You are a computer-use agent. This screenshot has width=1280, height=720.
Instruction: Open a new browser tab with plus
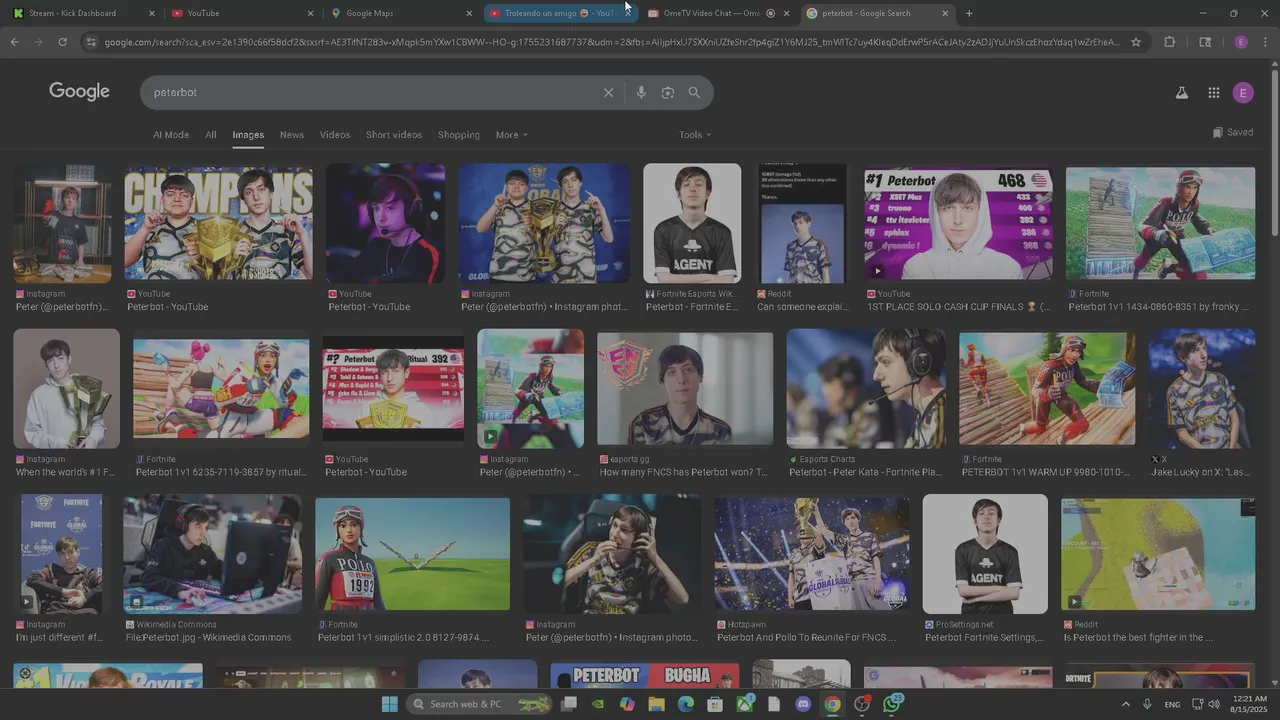point(969,13)
